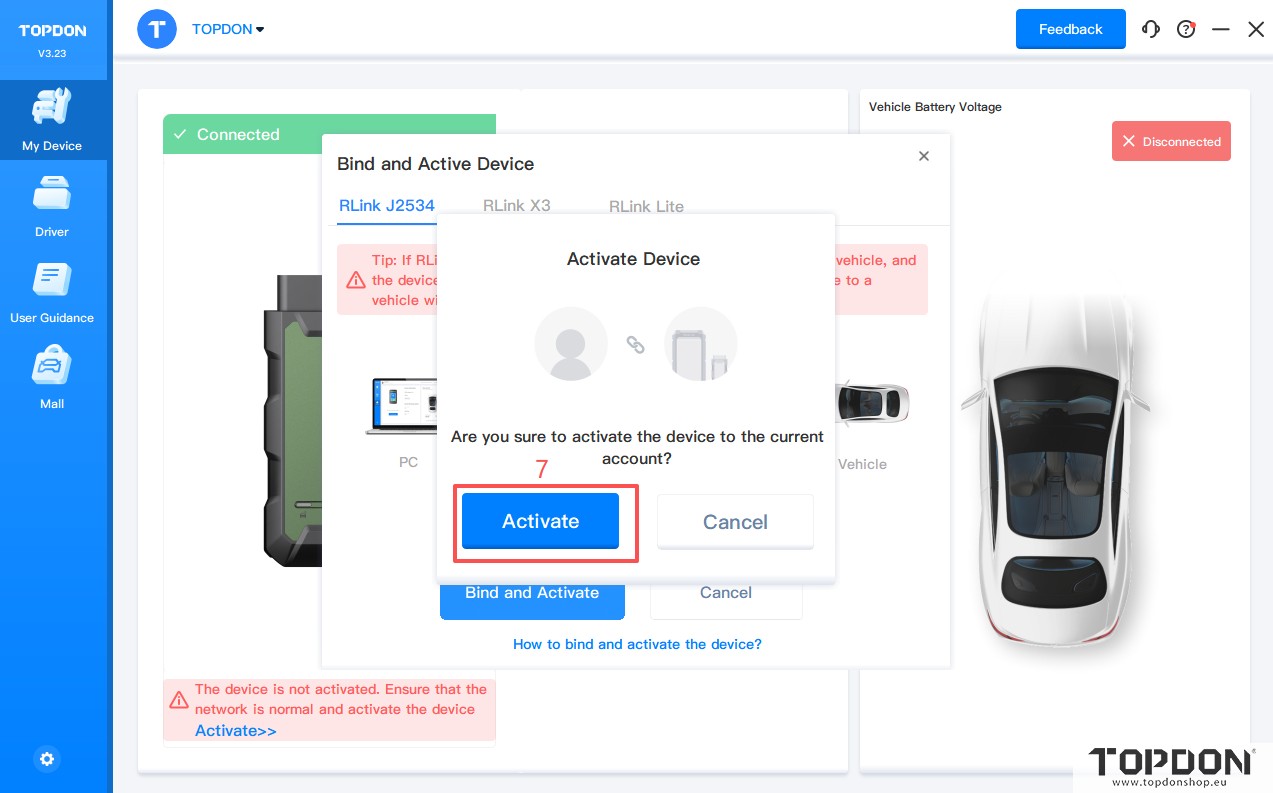Switch to the RLink X3 tab

[x=517, y=205]
